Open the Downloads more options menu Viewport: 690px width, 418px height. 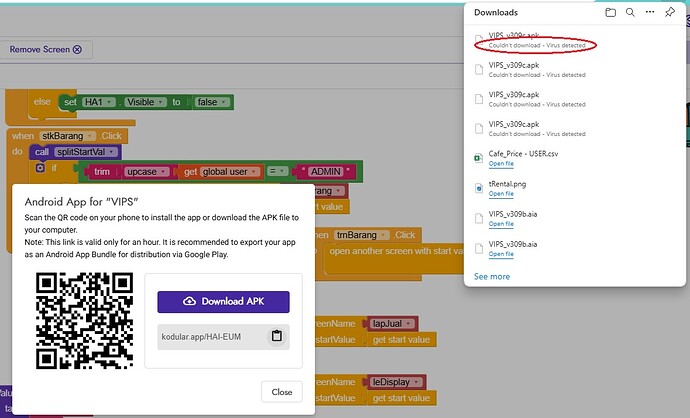[650, 12]
